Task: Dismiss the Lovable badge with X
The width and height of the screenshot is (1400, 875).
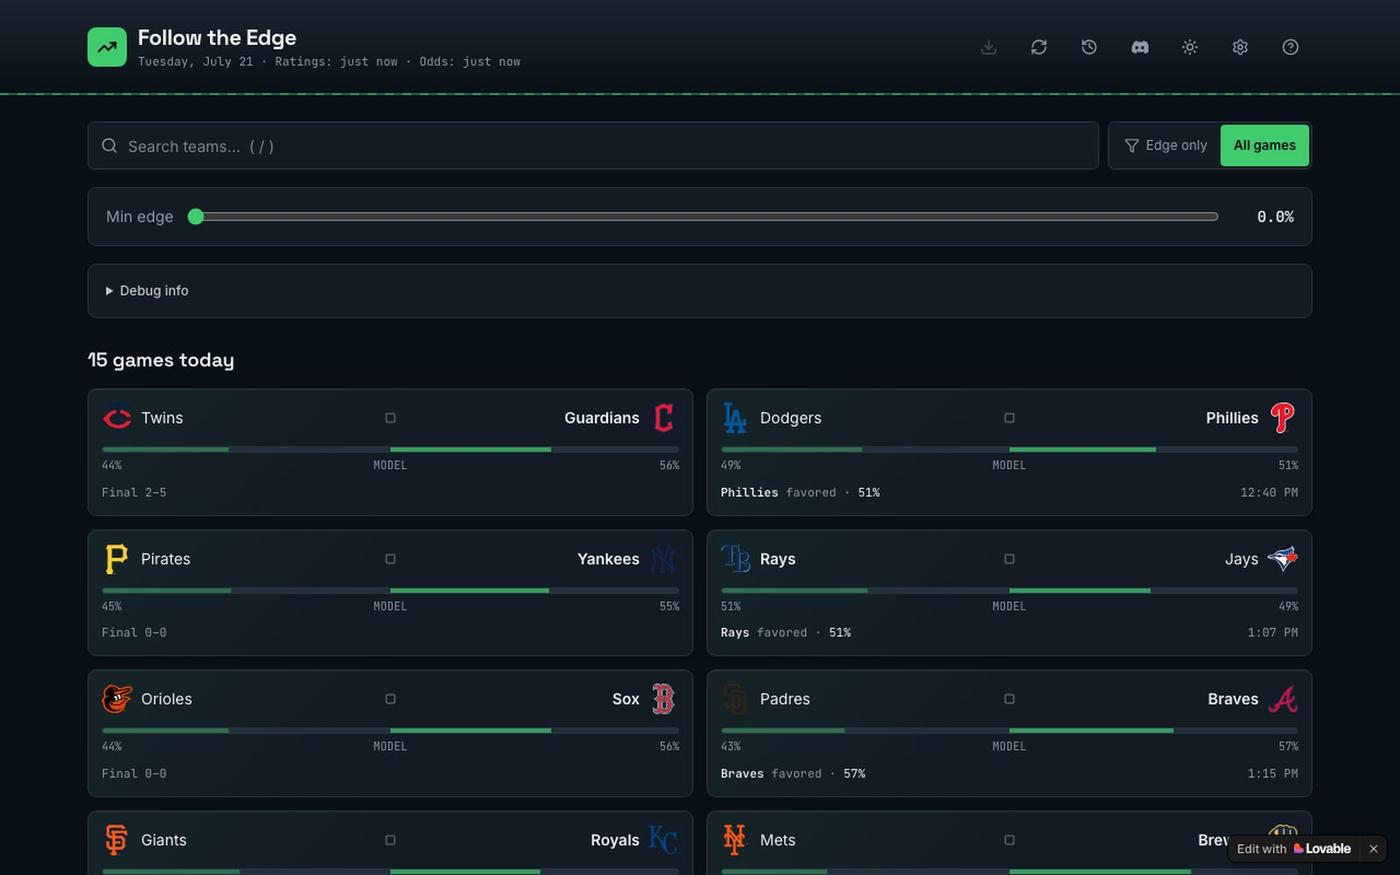Action: click(x=1373, y=849)
